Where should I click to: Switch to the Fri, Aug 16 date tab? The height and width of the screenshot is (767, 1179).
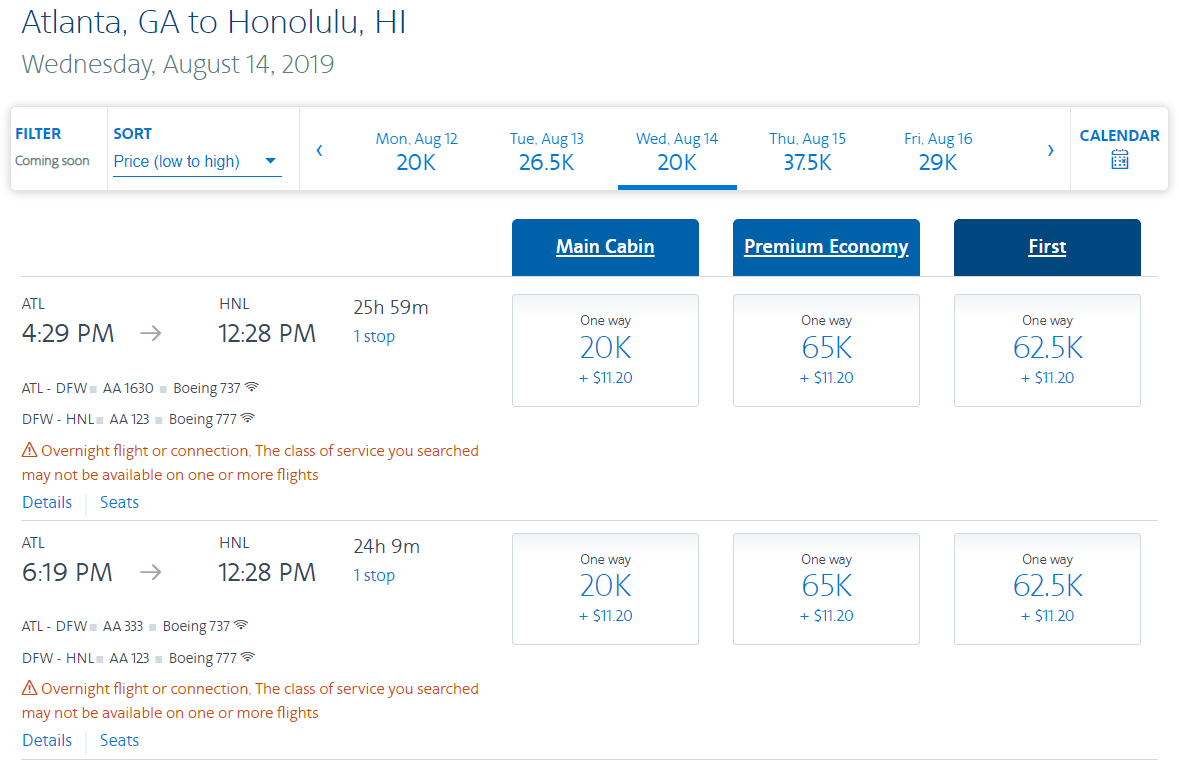(x=938, y=151)
